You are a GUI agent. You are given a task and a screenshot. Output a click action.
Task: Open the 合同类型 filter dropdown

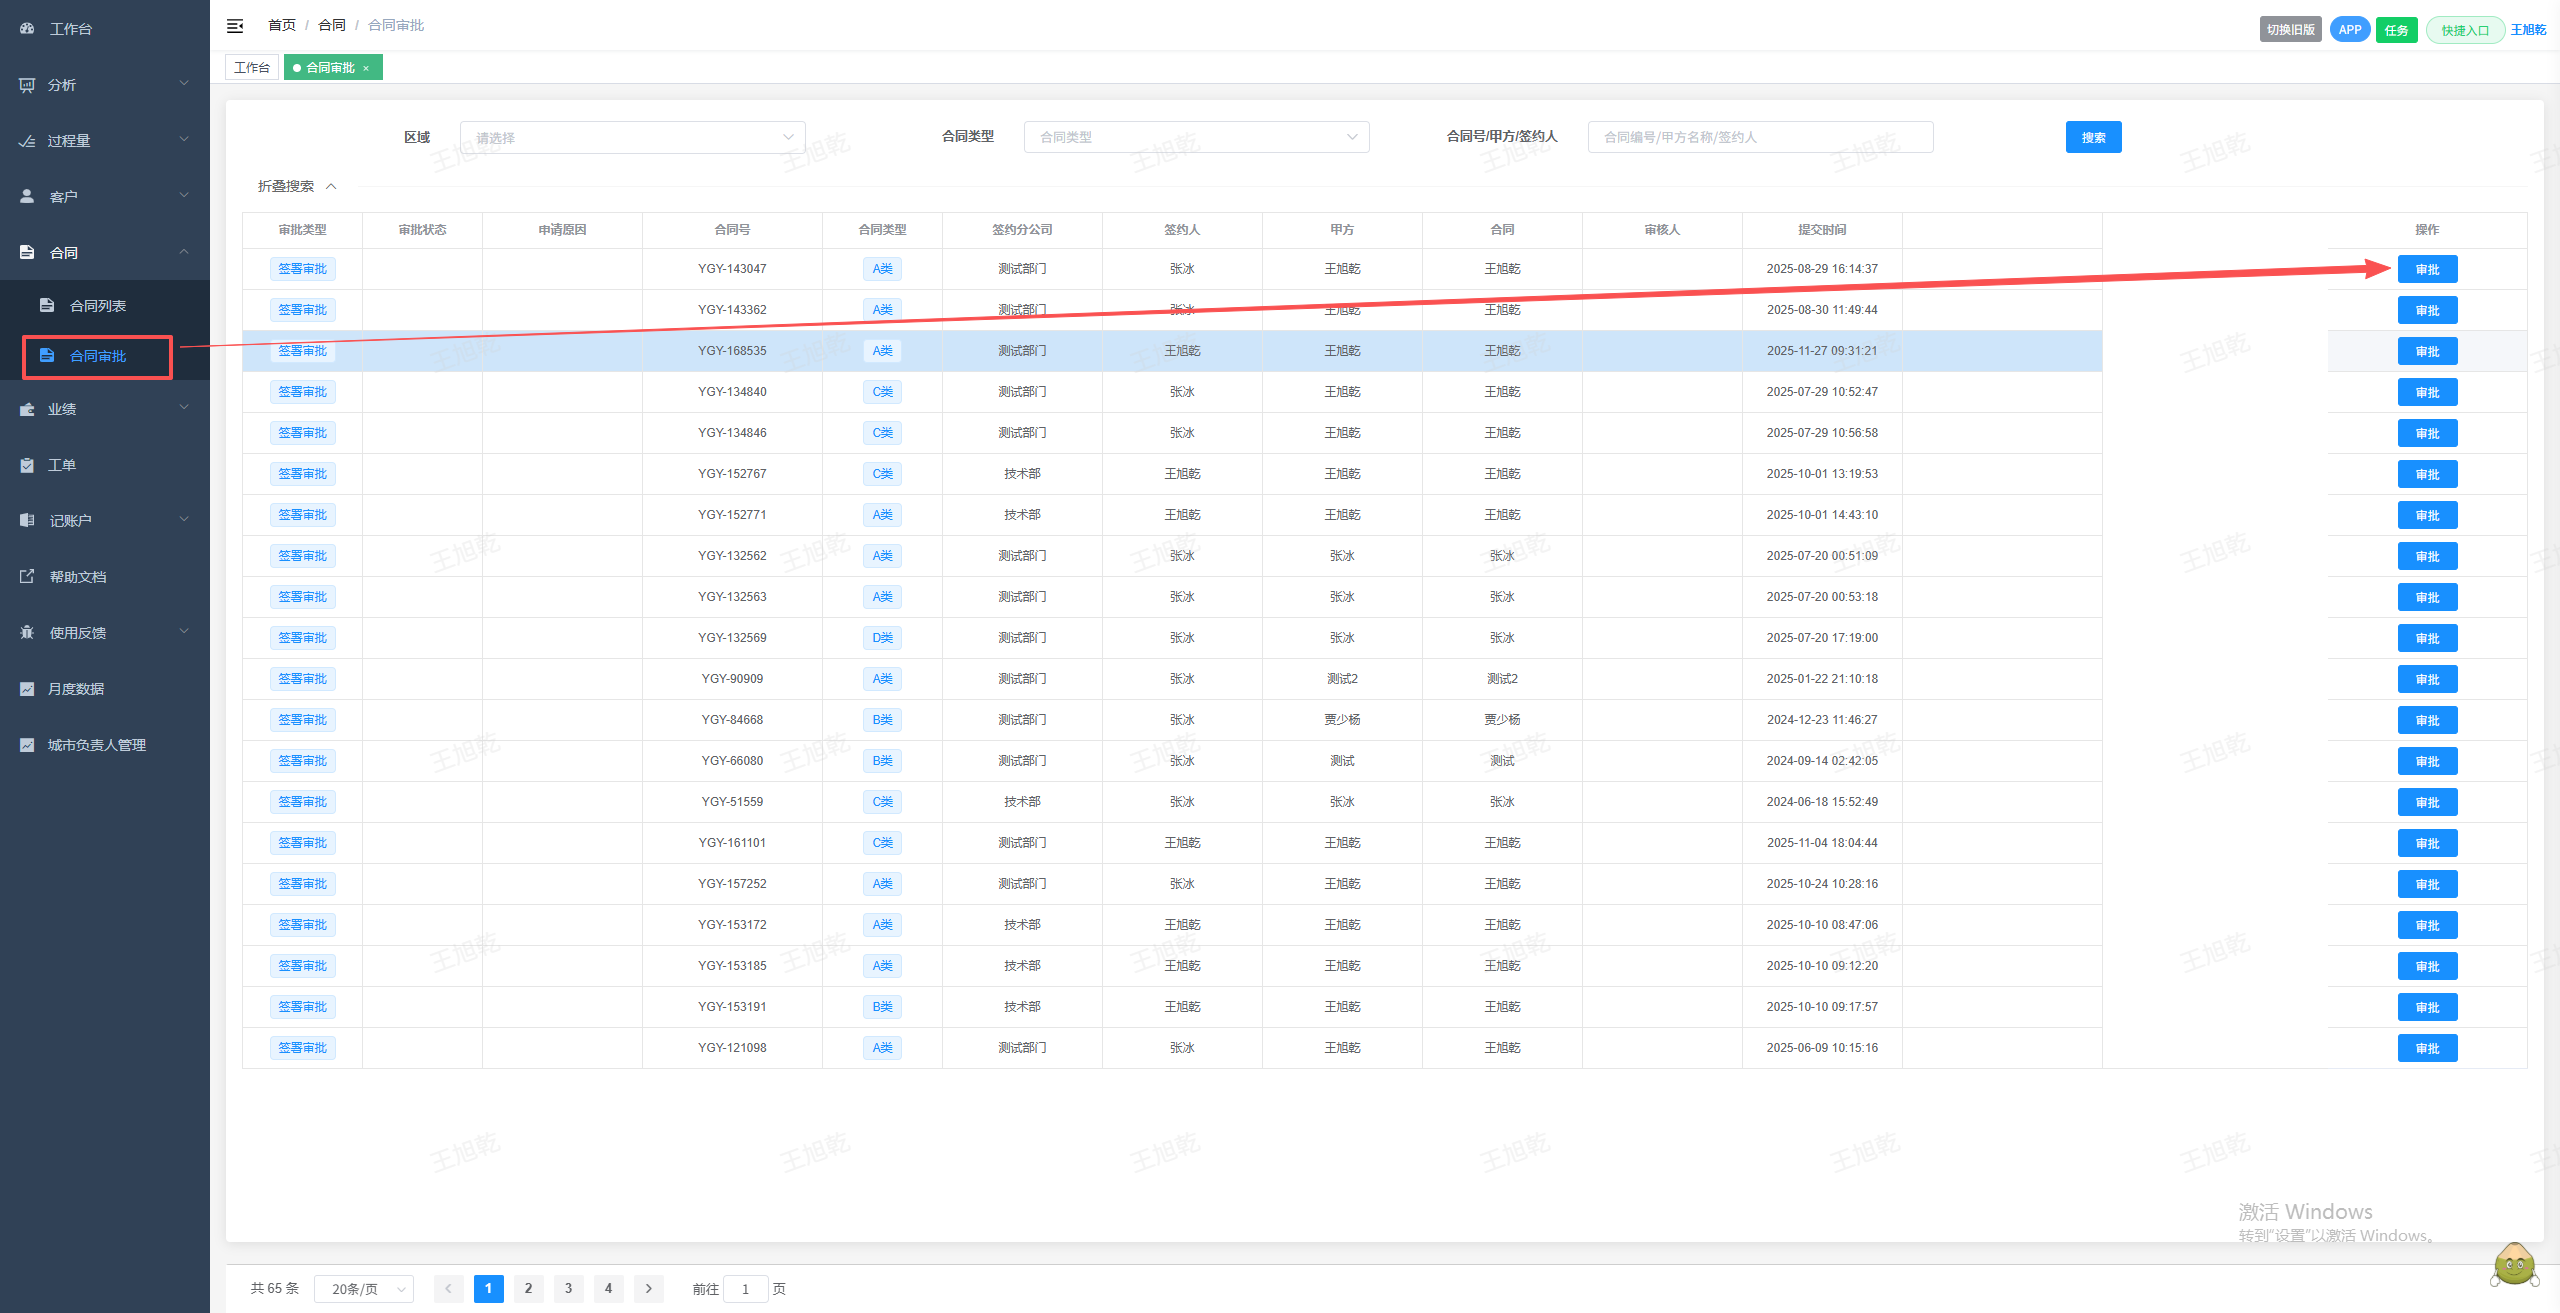[1197, 137]
